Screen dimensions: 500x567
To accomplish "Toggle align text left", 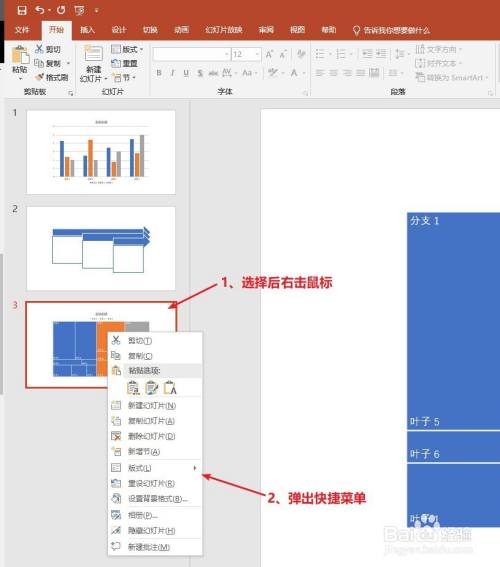I will (x=320, y=73).
